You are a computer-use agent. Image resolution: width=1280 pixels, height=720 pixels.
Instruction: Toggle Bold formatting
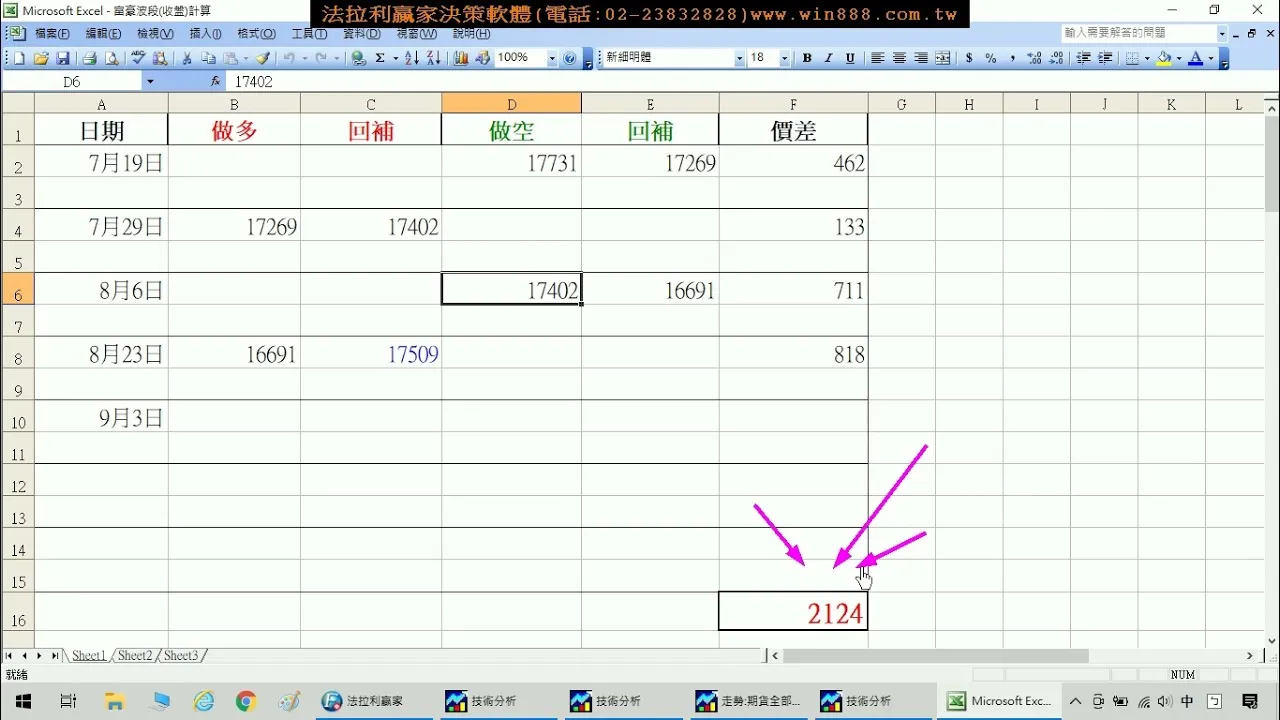(x=807, y=58)
